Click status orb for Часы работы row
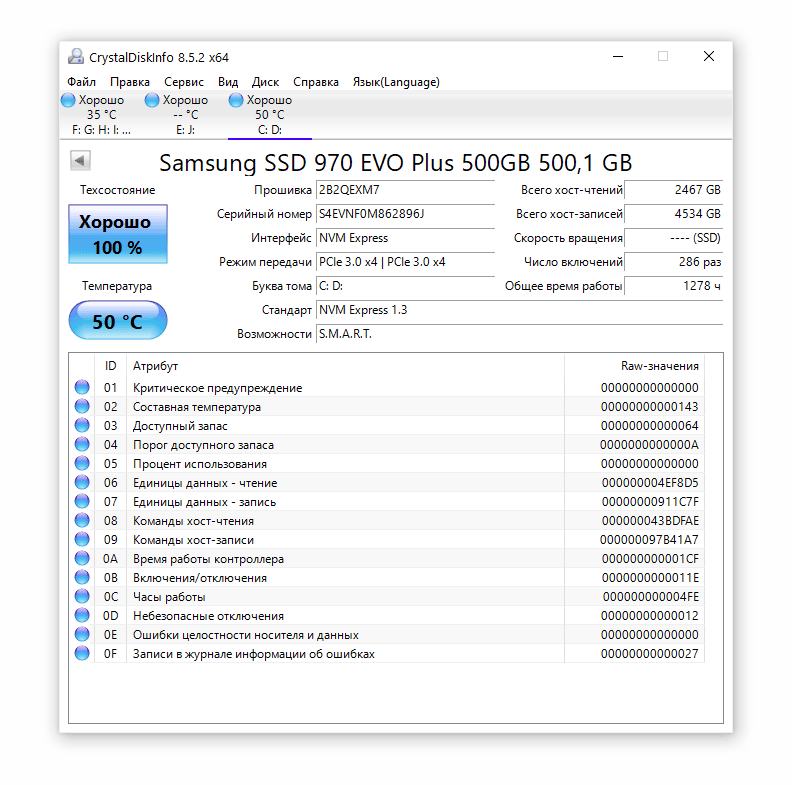This screenshot has height=785, width=792. pyautogui.click(x=82, y=597)
